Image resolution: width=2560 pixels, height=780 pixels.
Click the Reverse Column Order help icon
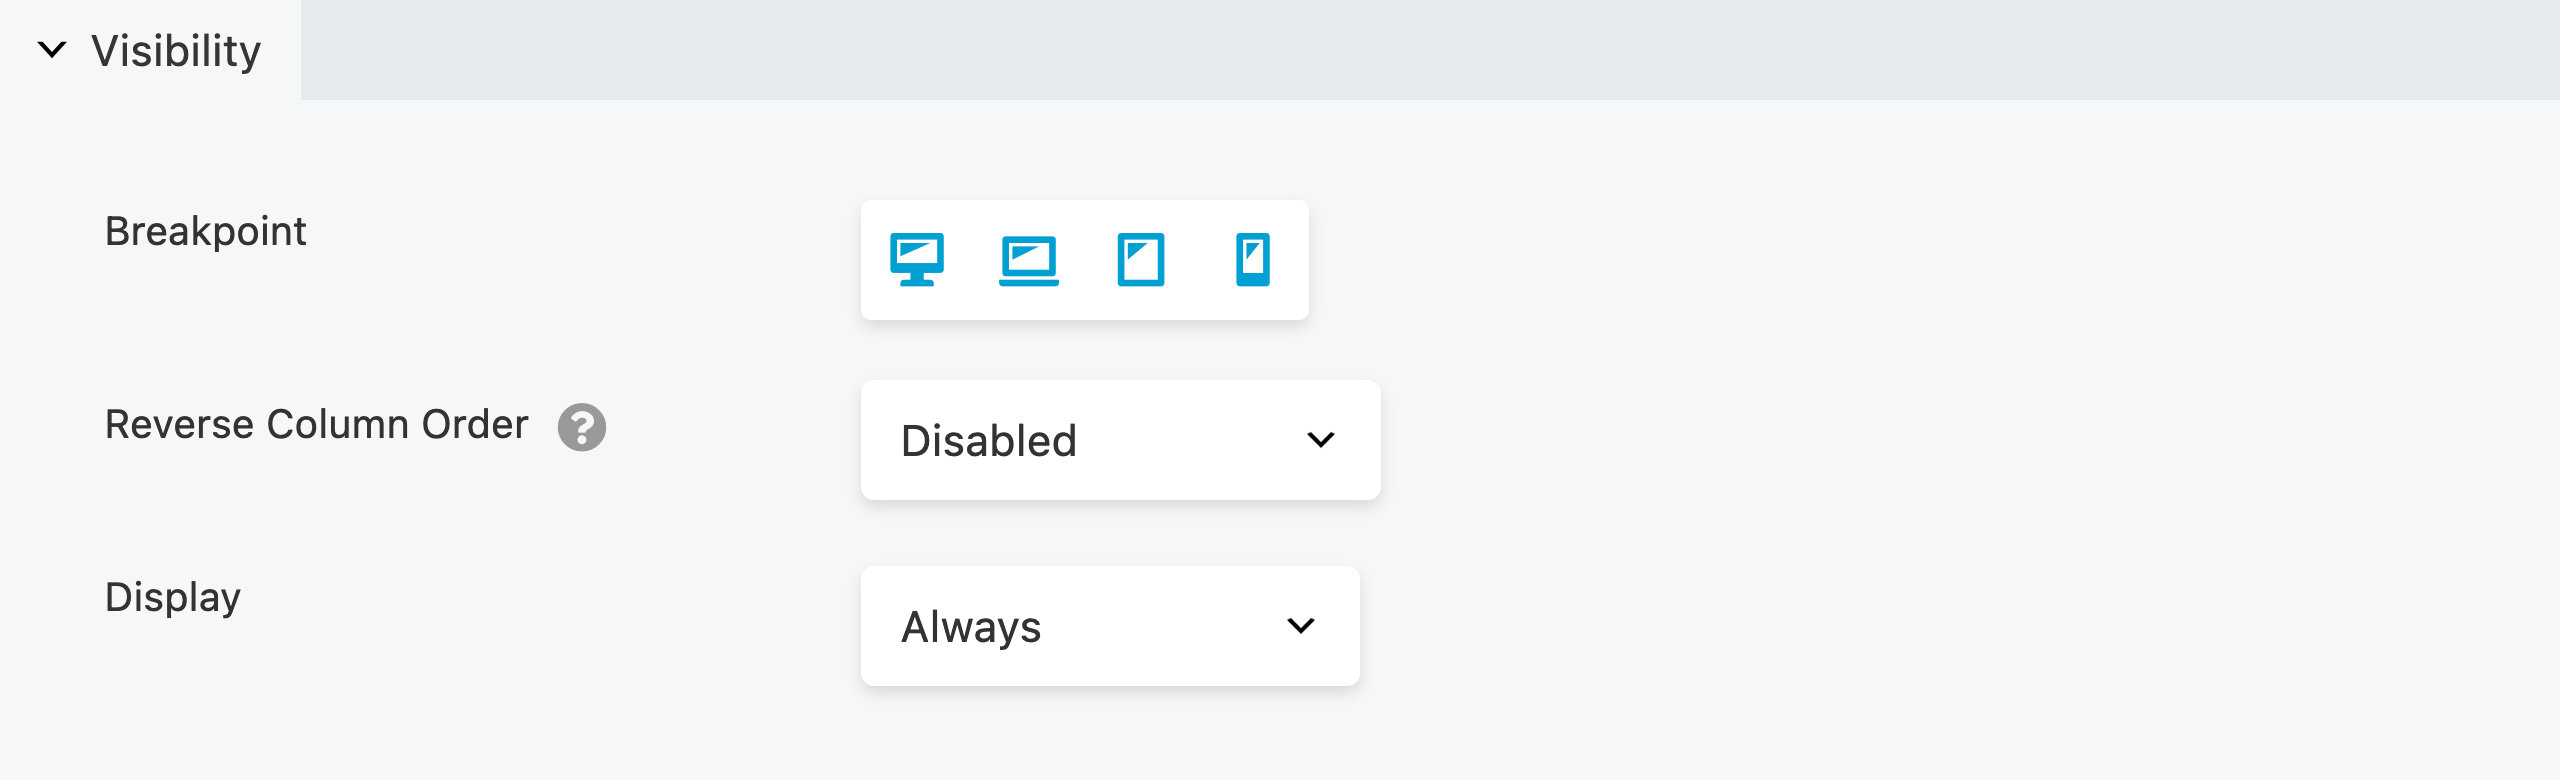[580, 428]
